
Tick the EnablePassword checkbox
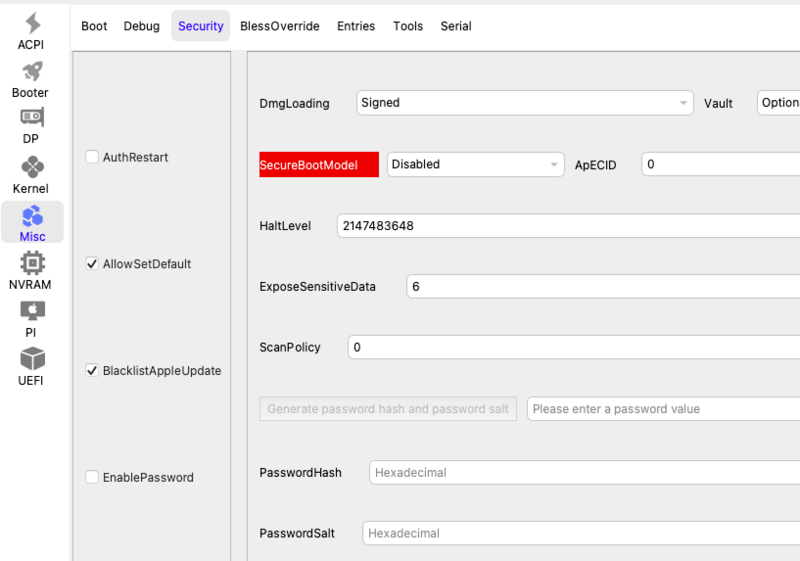point(92,477)
